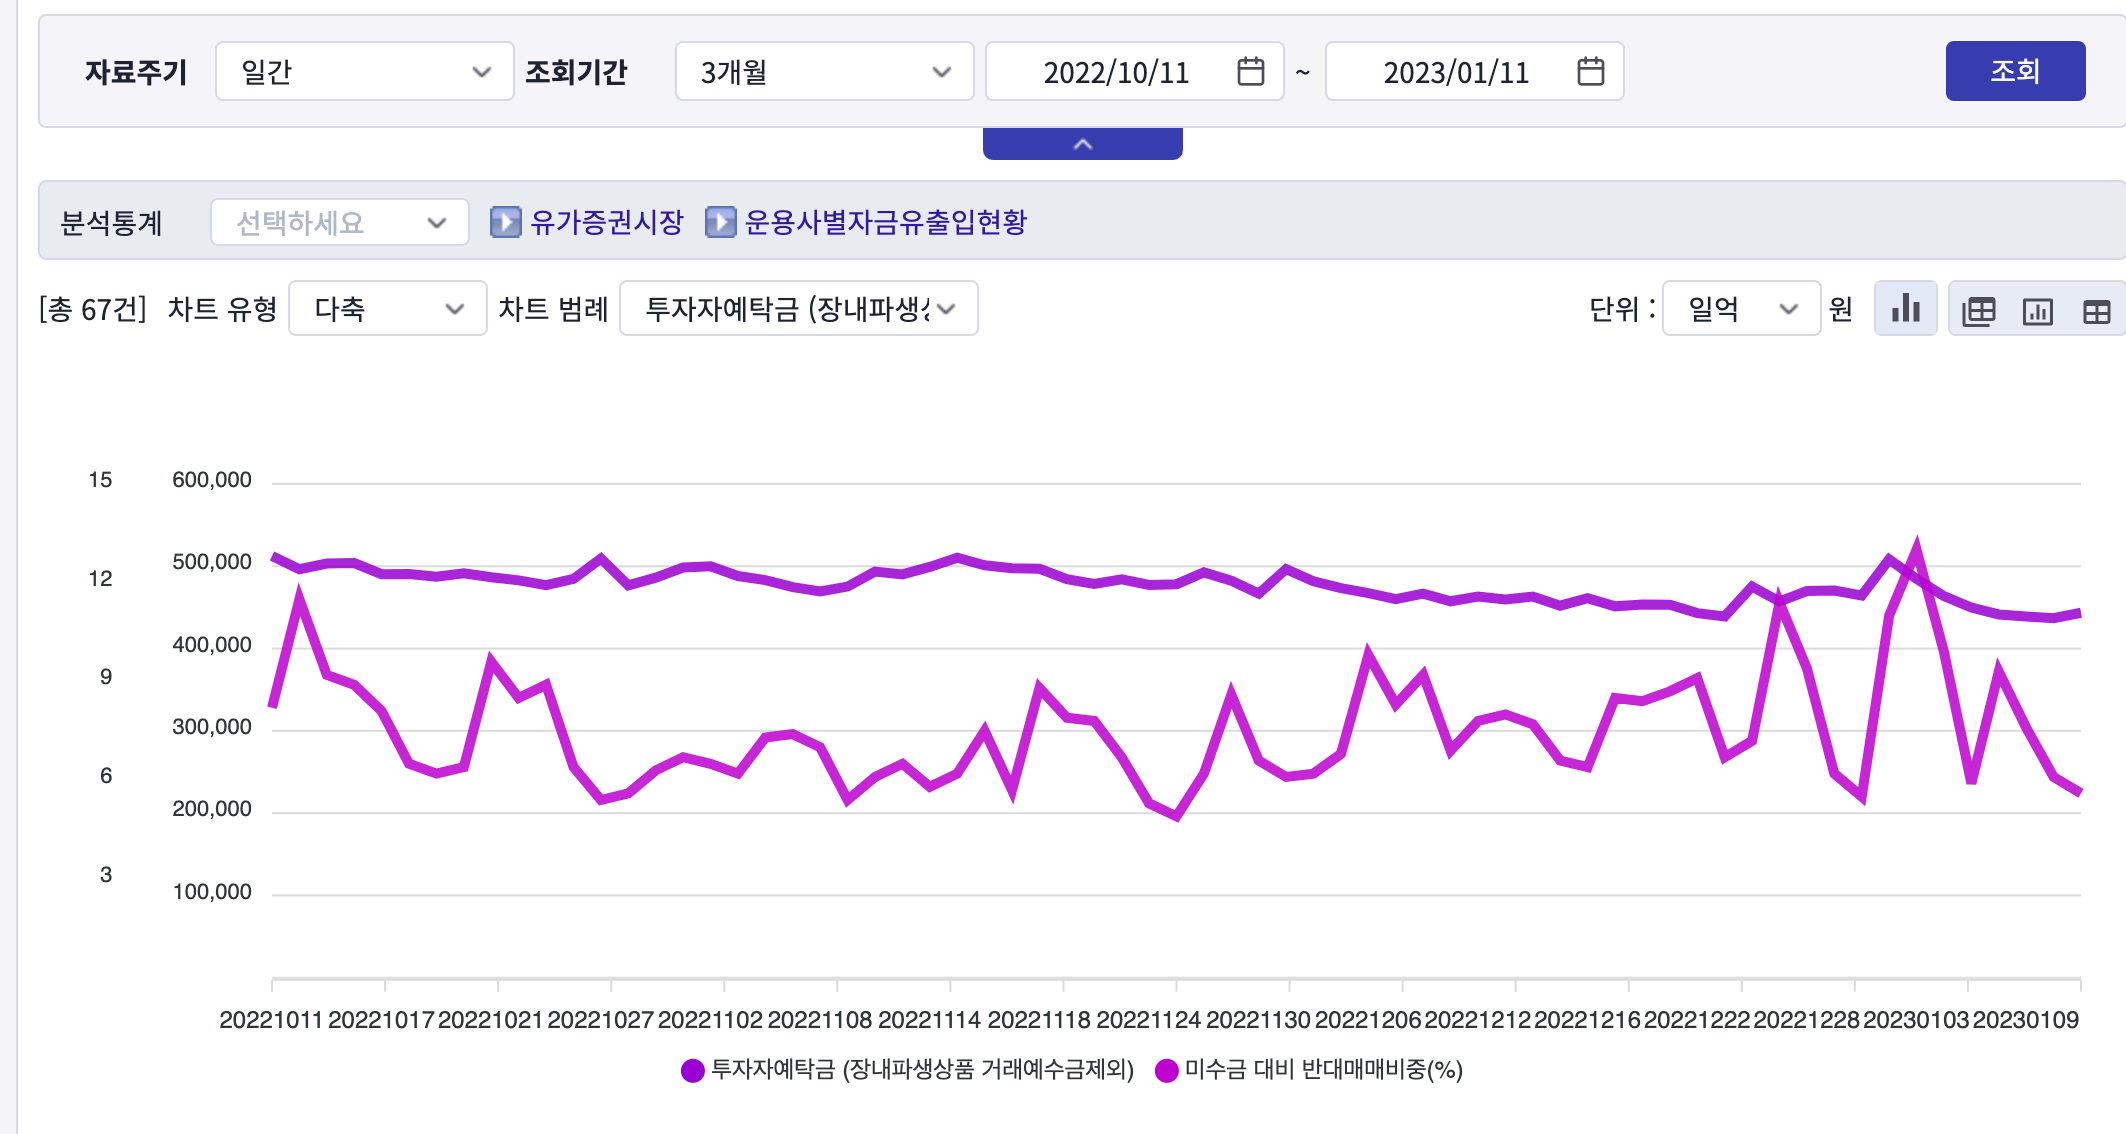Viewport: 2126px width, 1134px height.
Task: Click the arrow icon beside 유가증권시장
Action: click(x=505, y=222)
